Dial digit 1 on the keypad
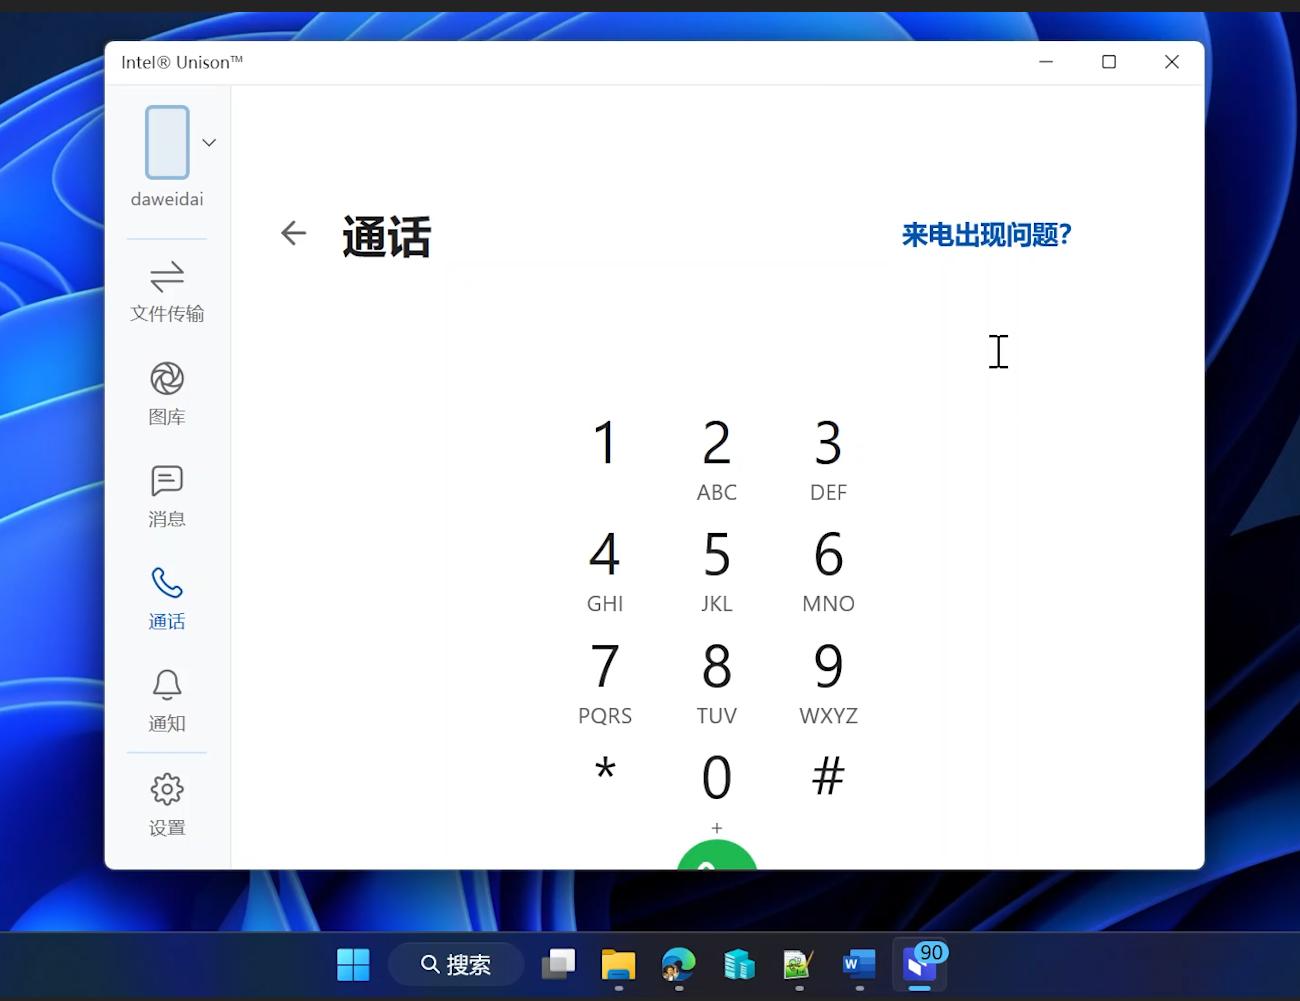Screen dimensions: 1300x1001 point(605,443)
